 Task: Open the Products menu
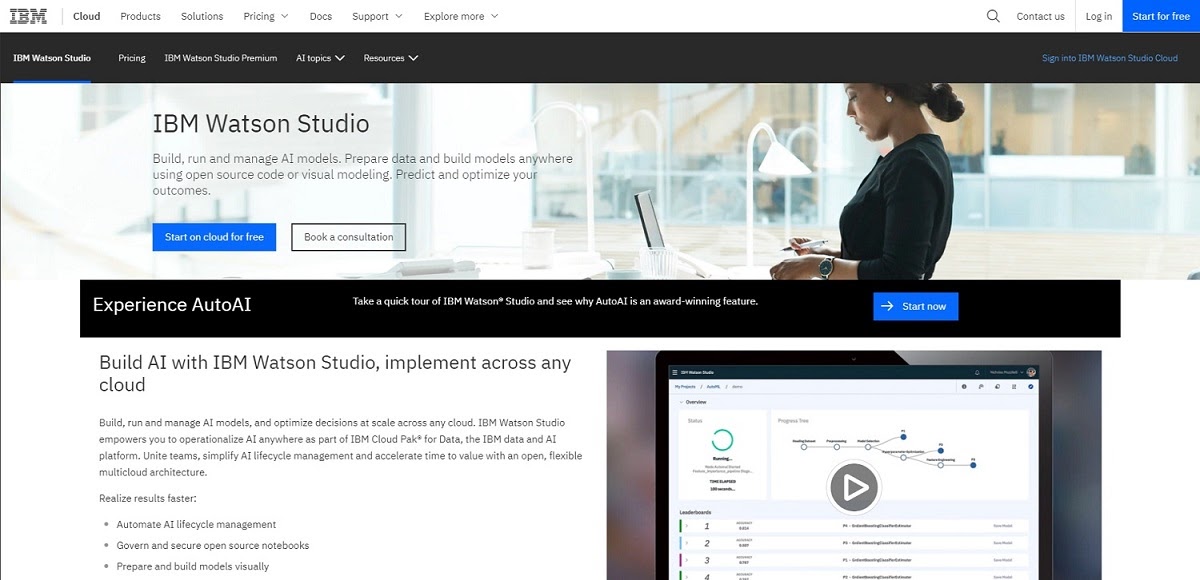[140, 16]
